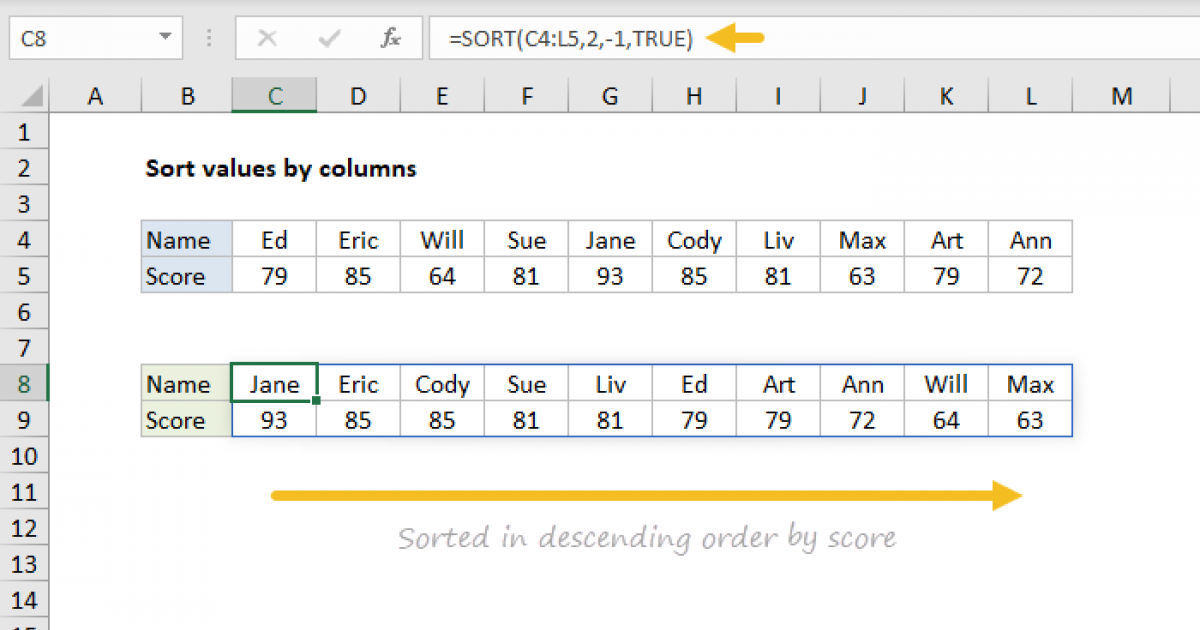Image resolution: width=1200 pixels, height=630 pixels.
Task: Select row 14 header
Action: (24, 599)
